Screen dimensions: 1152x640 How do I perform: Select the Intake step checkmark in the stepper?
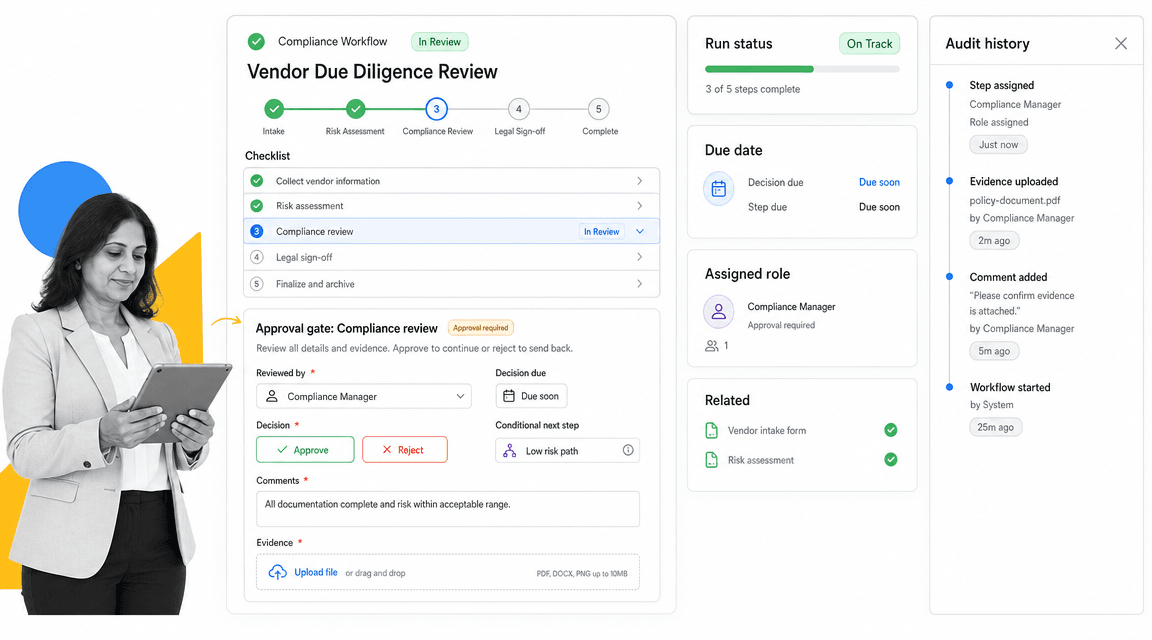coord(274,109)
